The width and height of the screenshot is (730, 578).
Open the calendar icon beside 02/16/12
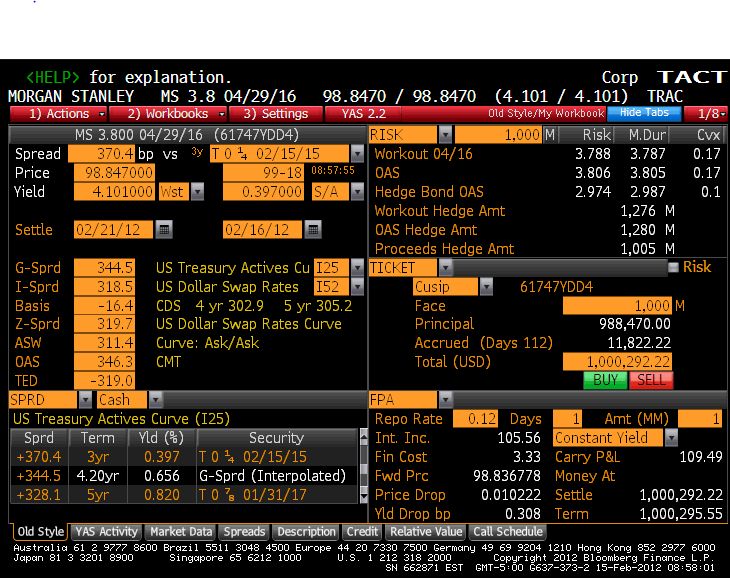(x=313, y=229)
